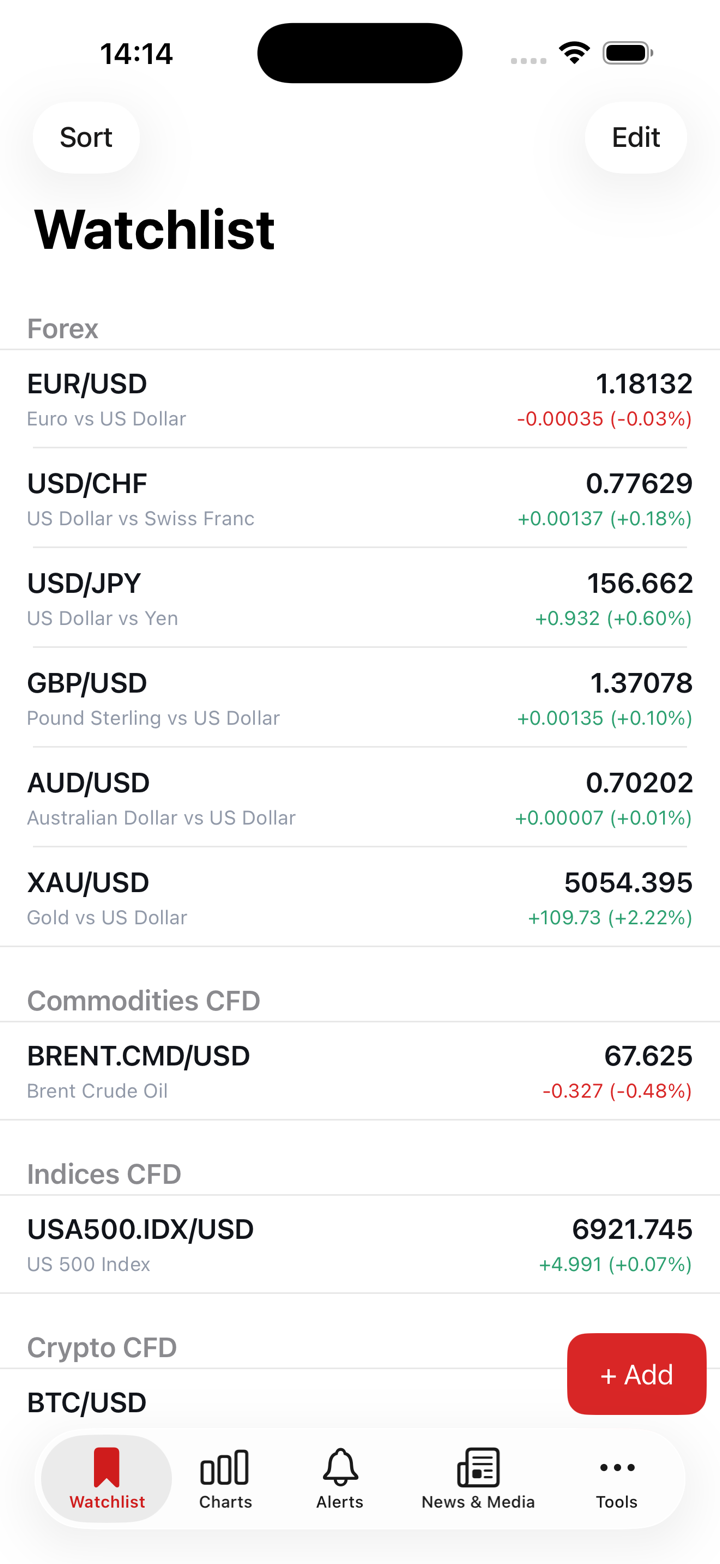Tap the Forex section header
The width and height of the screenshot is (720, 1564).
63,328
